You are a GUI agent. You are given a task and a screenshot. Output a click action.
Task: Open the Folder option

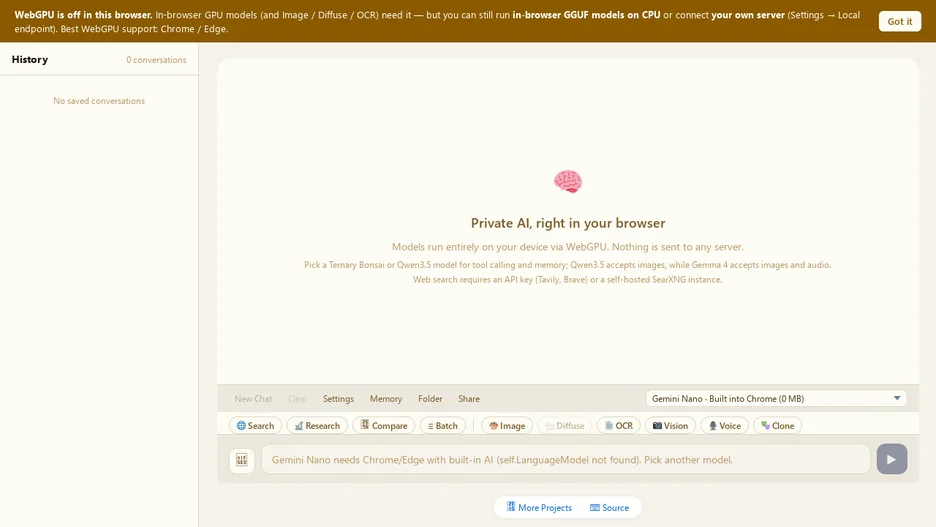click(430, 399)
